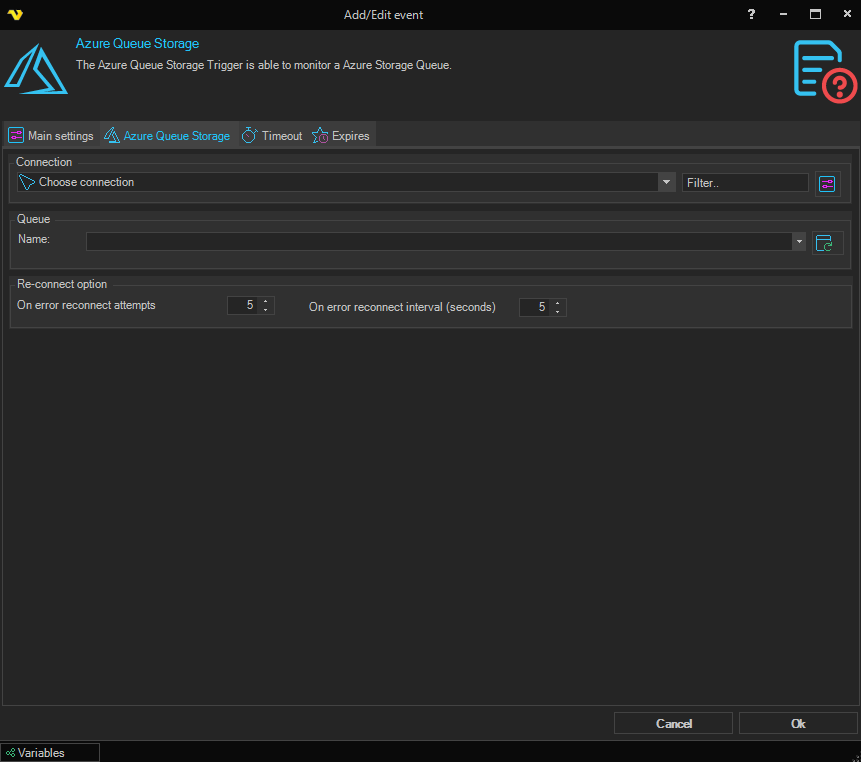Increase the reconnect interval seconds

pyautogui.click(x=558, y=303)
